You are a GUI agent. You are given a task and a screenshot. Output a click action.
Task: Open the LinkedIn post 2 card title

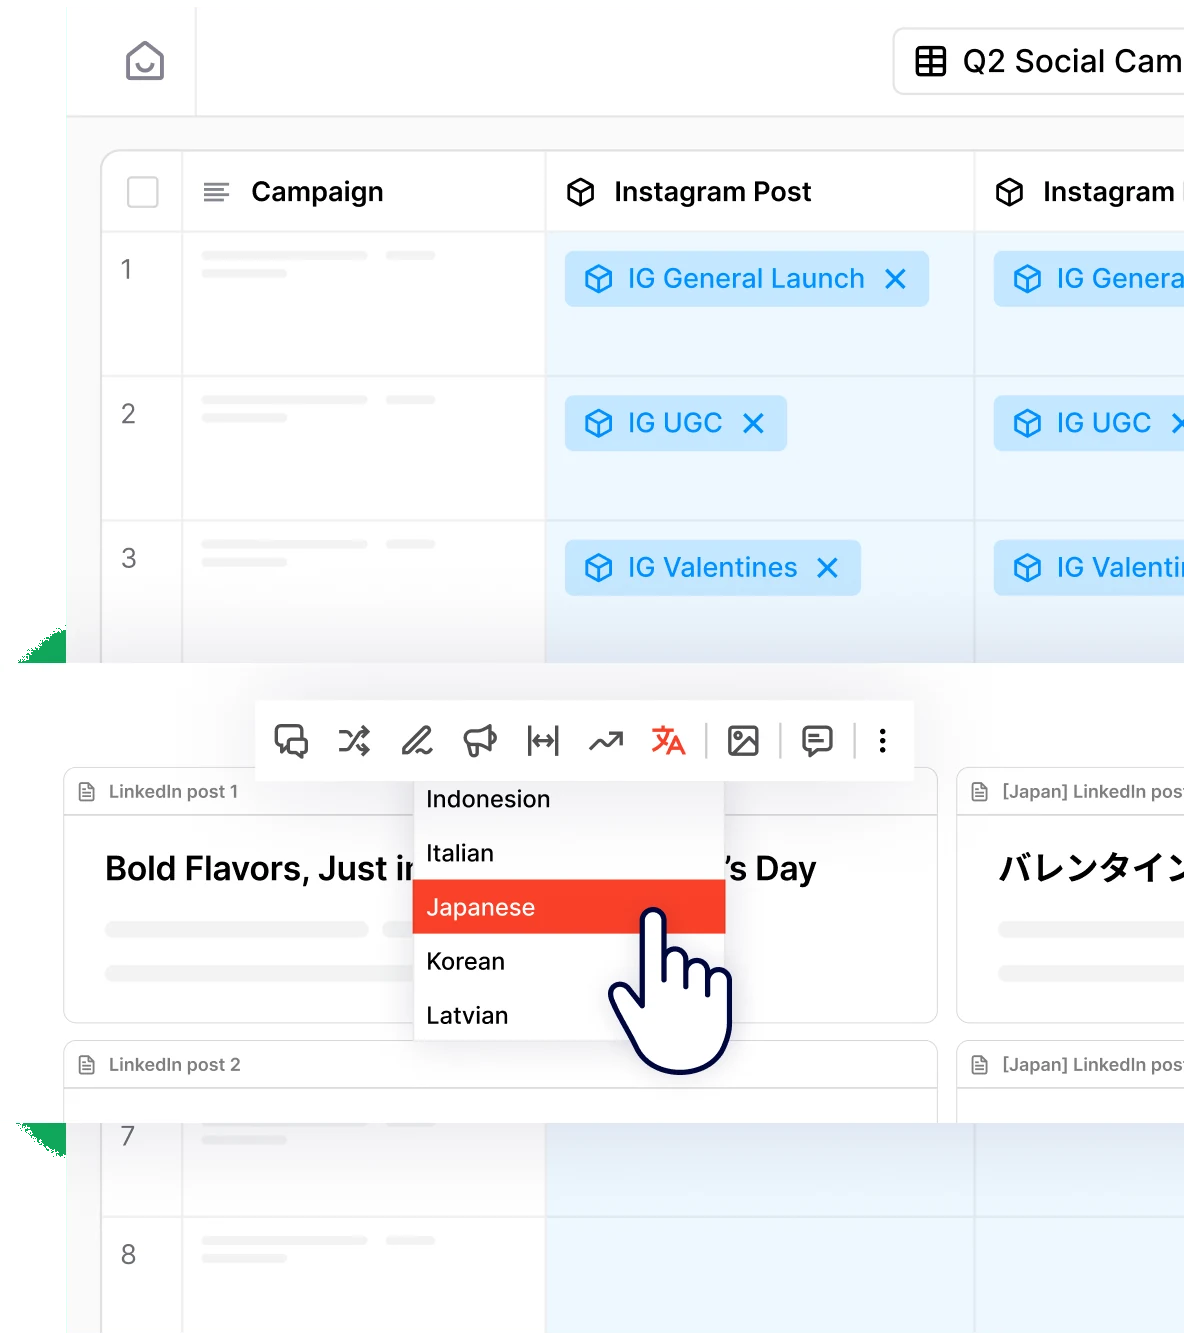174,1065
